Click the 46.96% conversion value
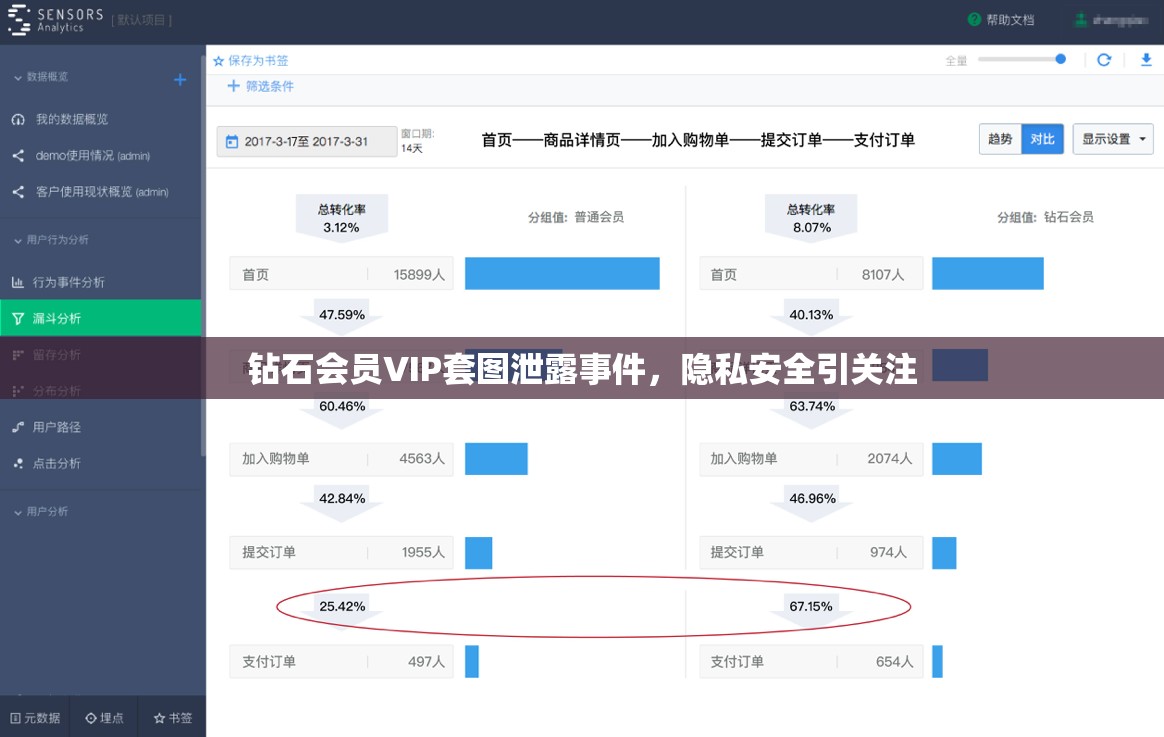Image resolution: width=1164 pixels, height=737 pixels. 812,498
